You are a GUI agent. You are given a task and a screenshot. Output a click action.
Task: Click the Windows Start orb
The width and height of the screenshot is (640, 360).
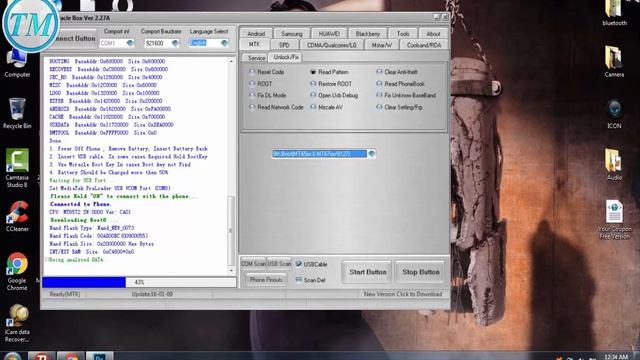(12, 356)
